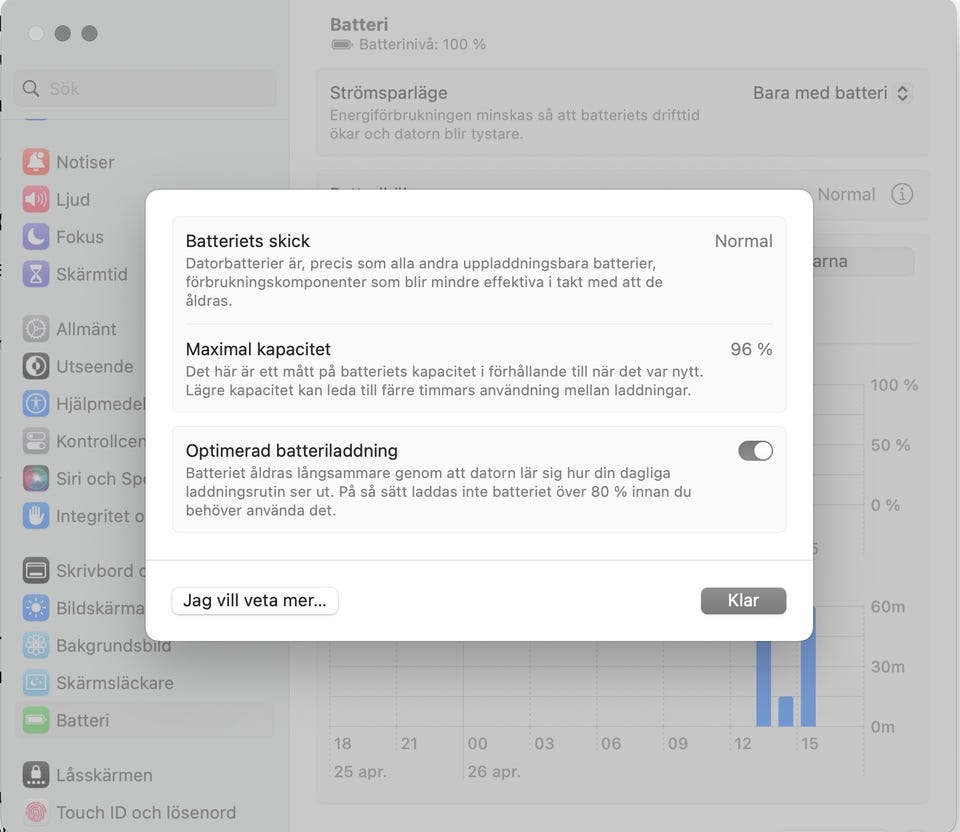Image resolution: width=960 pixels, height=832 pixels.
Task: Select the Bildskärmar sun icon
Action: pos(36,608)
